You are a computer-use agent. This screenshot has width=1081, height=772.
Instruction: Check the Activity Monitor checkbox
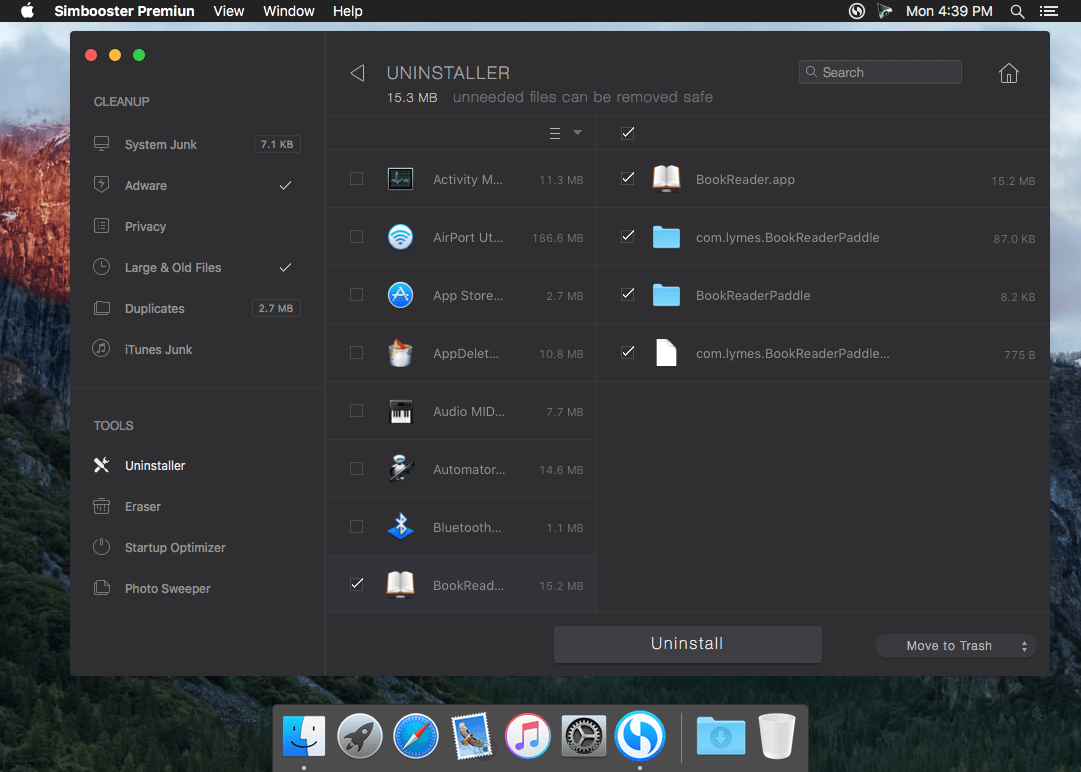tap(356, 179)
